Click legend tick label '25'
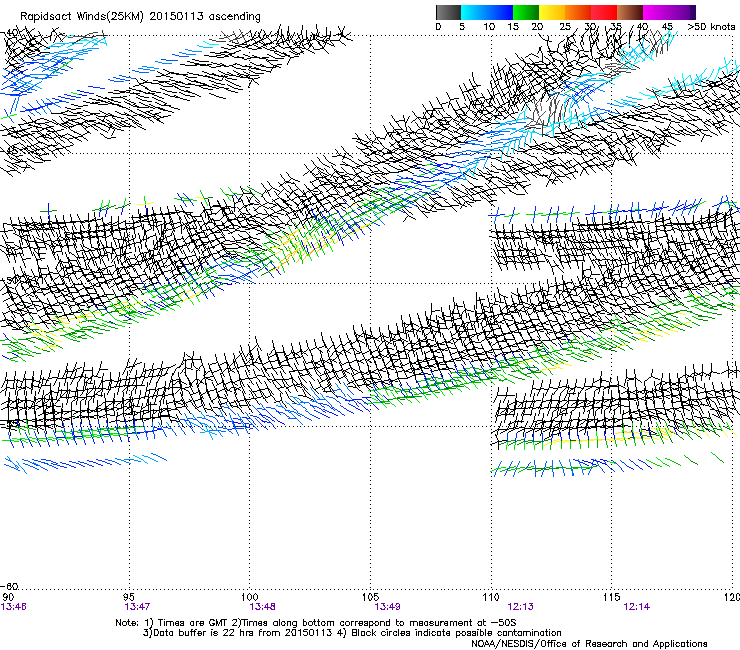 (x=565, y=27)
